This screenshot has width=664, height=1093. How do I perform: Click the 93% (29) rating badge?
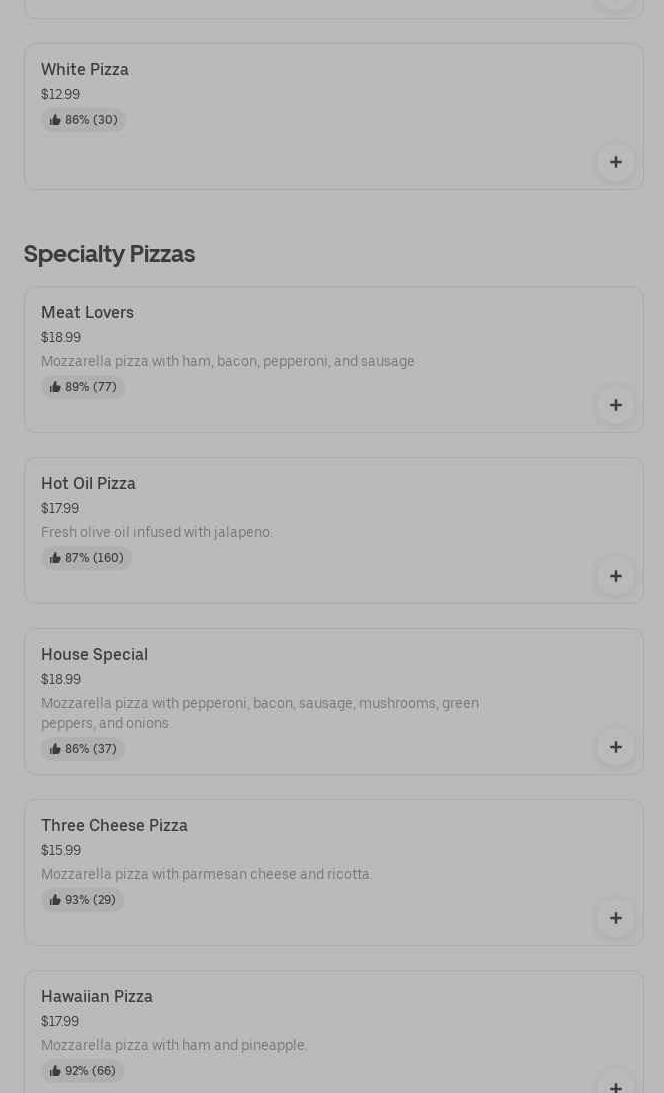83,900
